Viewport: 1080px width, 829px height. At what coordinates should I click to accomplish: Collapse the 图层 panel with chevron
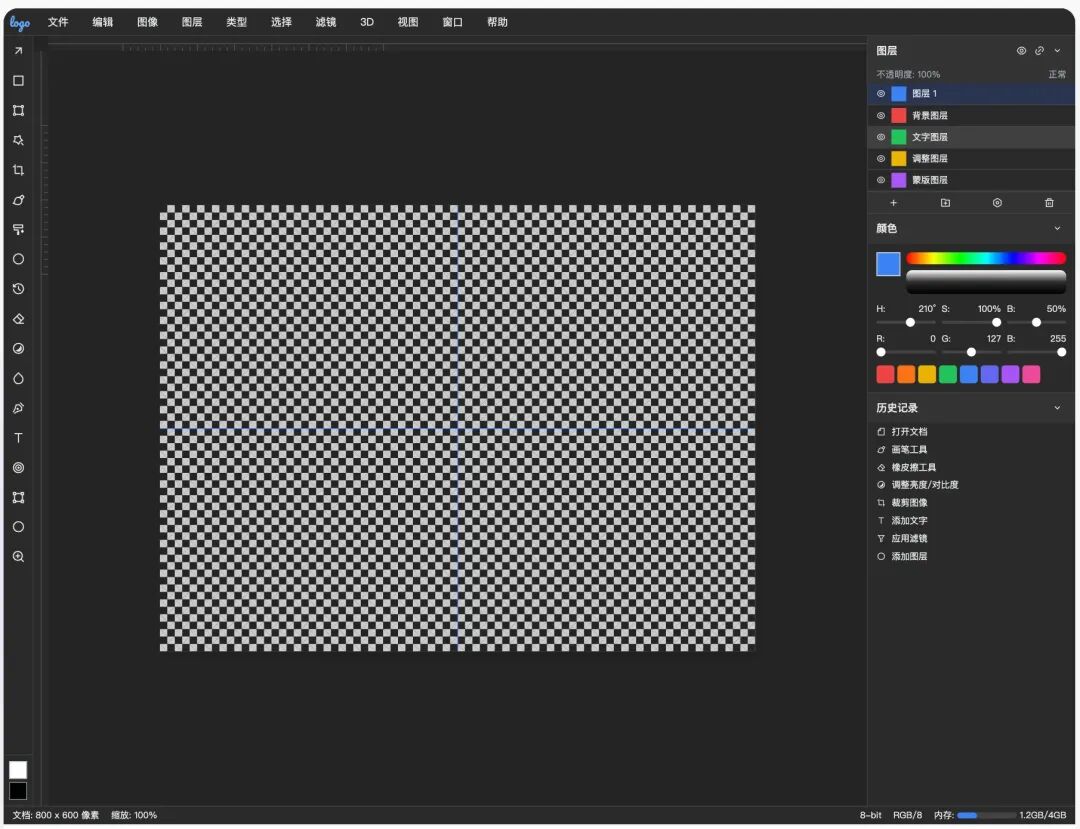point(1057,51)
